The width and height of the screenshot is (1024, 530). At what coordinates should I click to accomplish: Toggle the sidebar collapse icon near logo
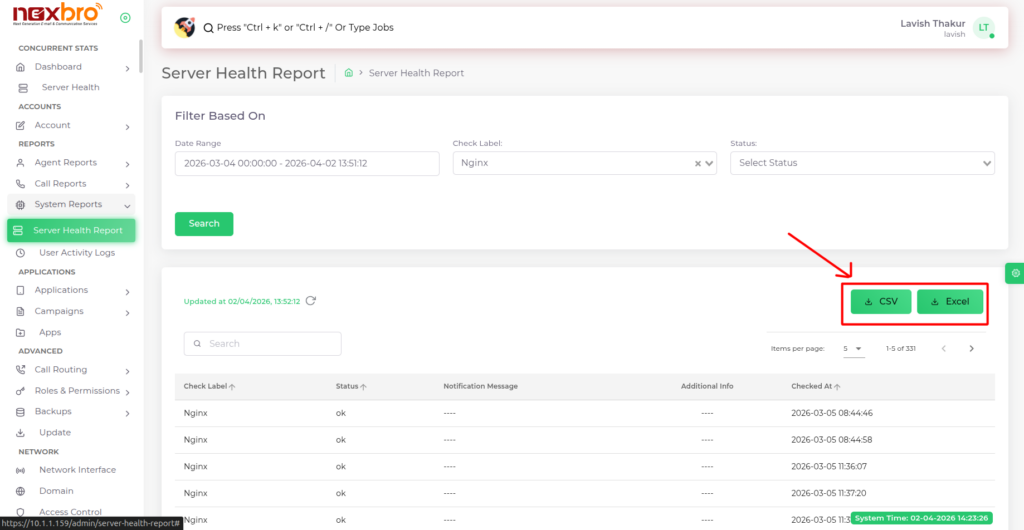125,18
